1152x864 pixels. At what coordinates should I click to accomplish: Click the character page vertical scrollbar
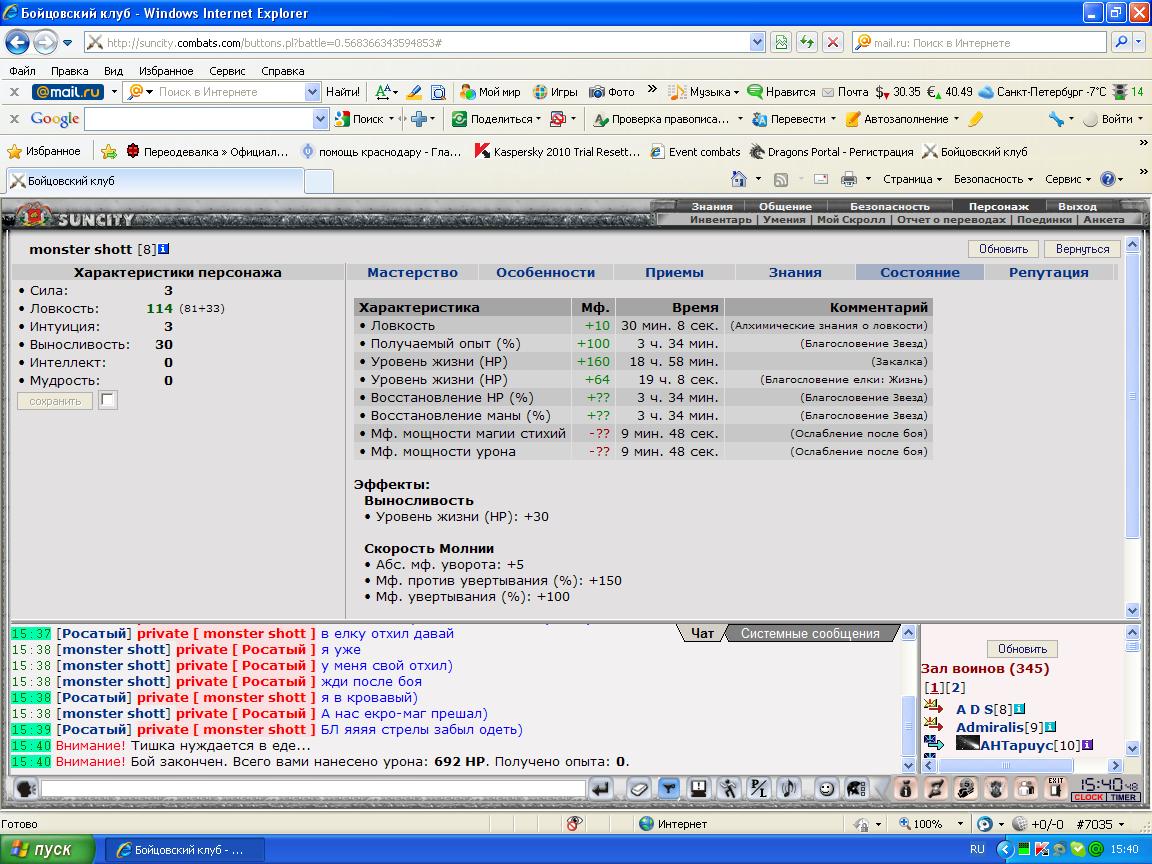click(1131, 427)
